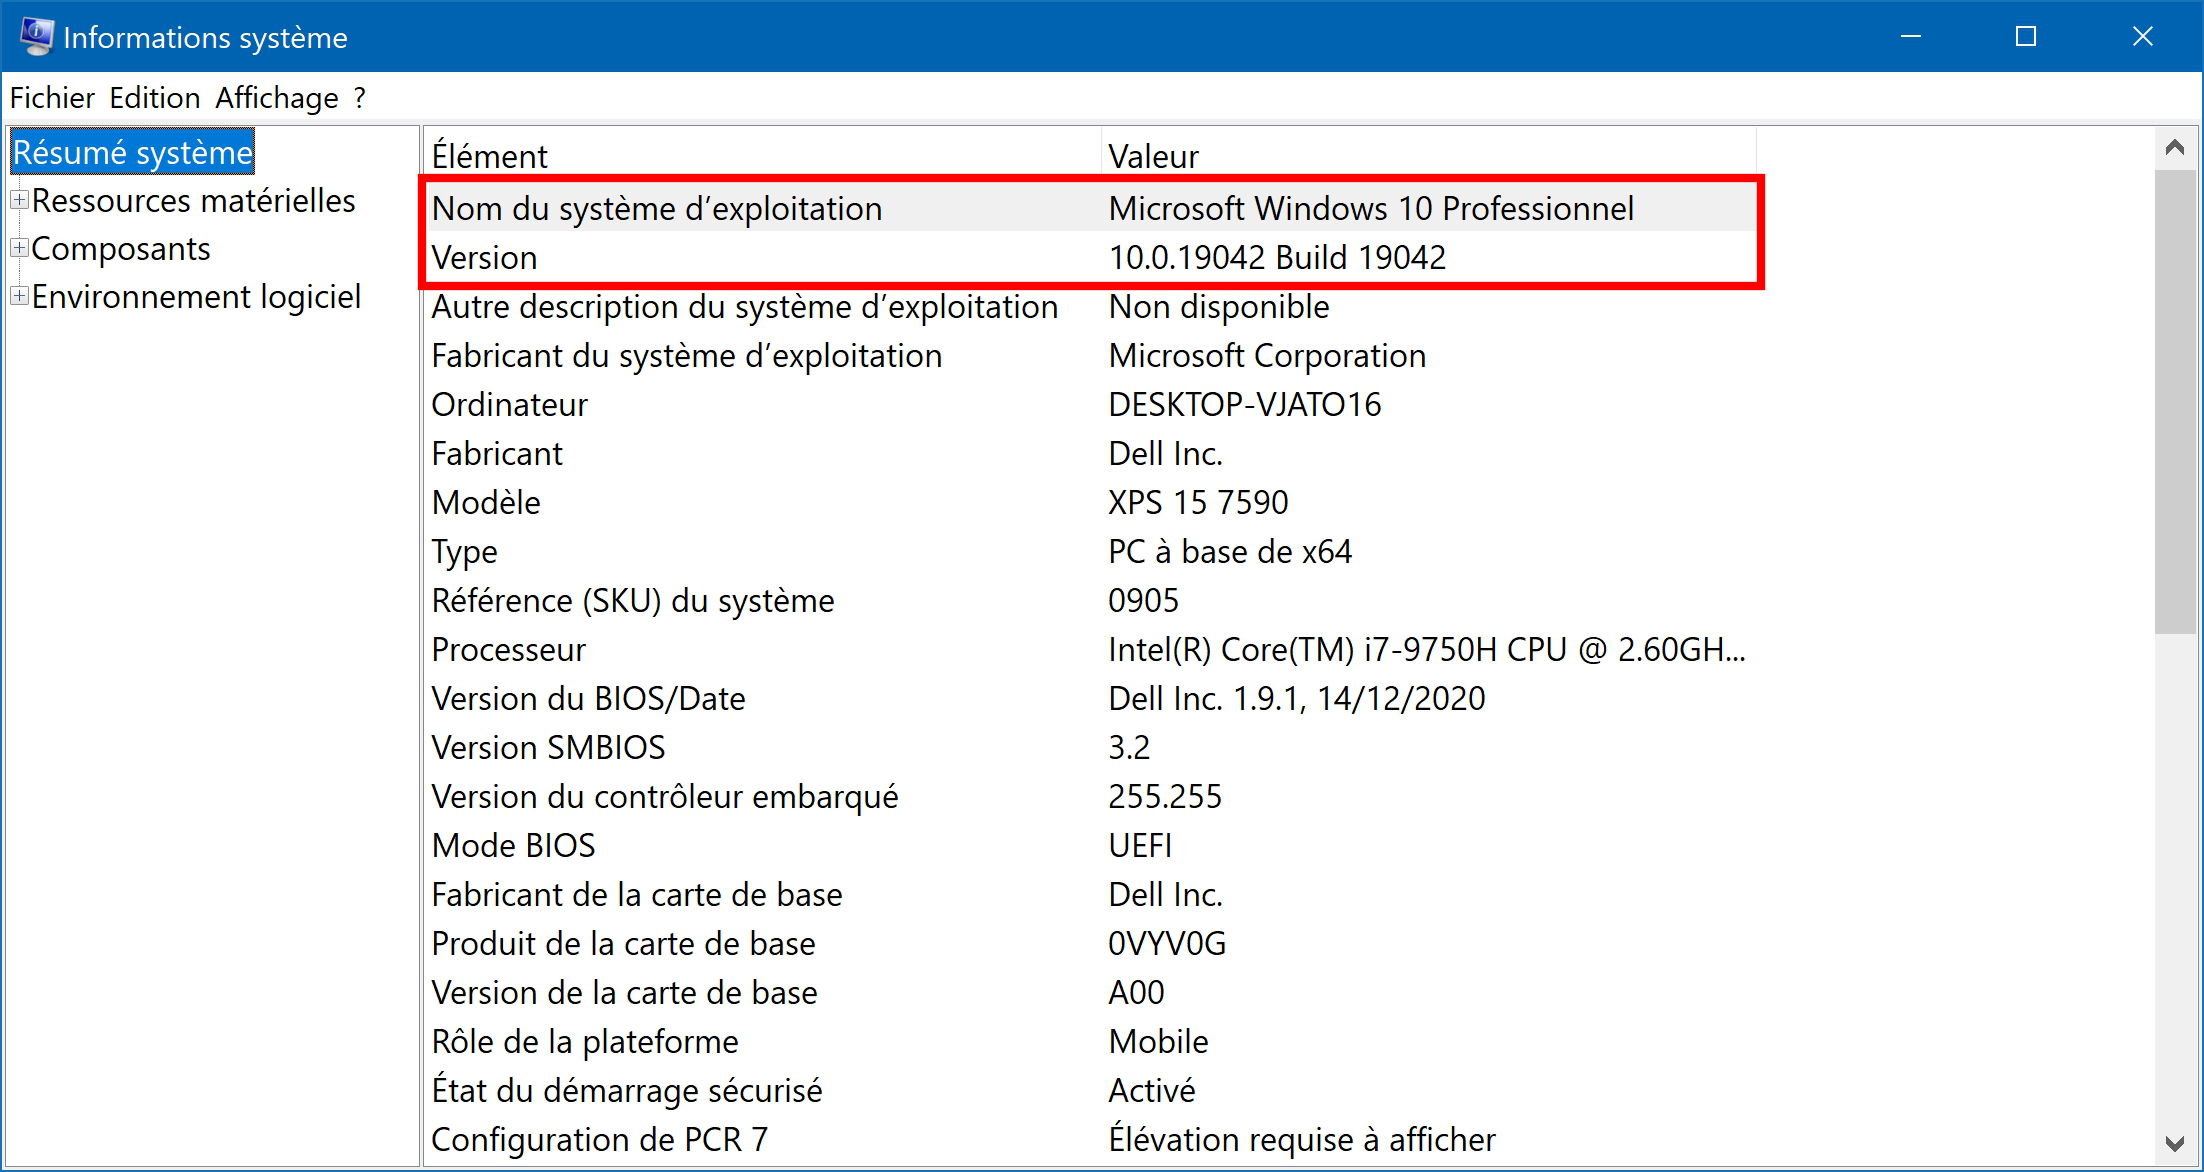Expand the Ressources matérielles node
Viewport: 2204px width, 1172px height.
pos(19,200)
